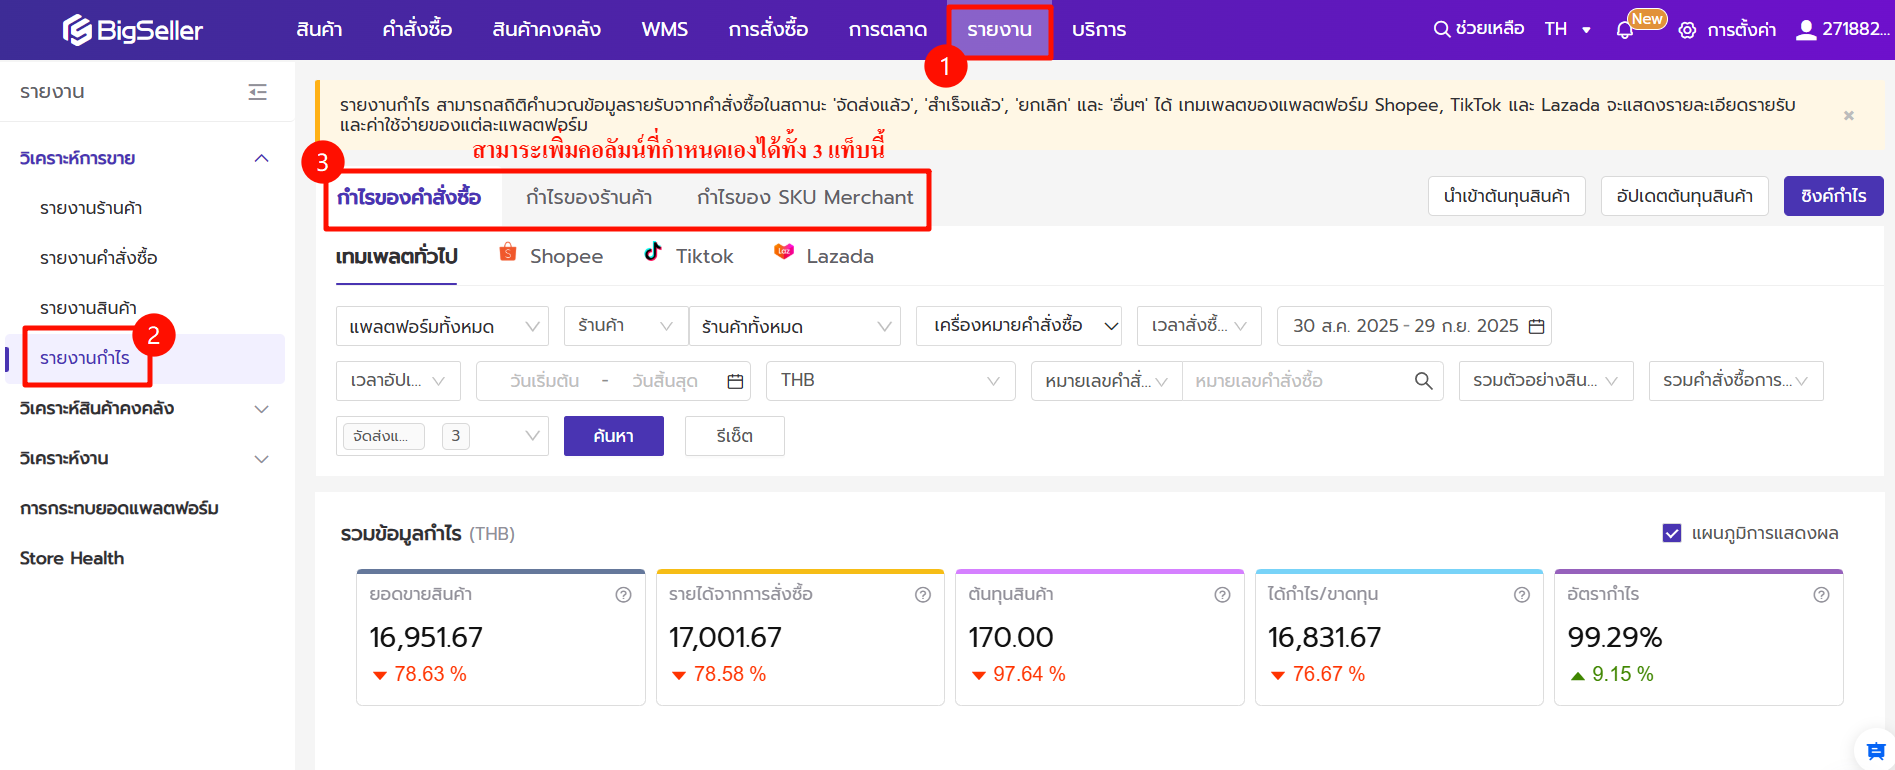
Task: Open the order date range picker
Action: tap(1414, 326)
